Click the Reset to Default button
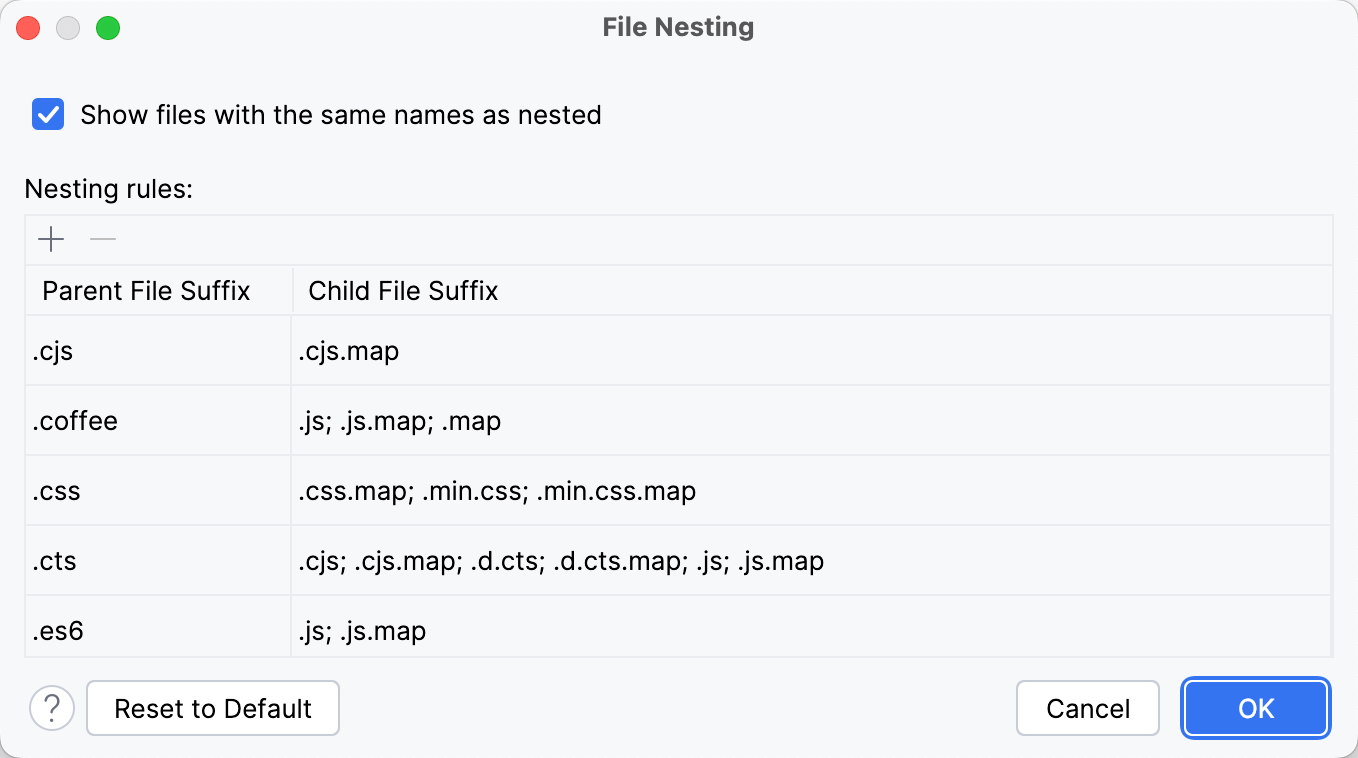This screenshot has width=1358, height=758. click(212, 708)
